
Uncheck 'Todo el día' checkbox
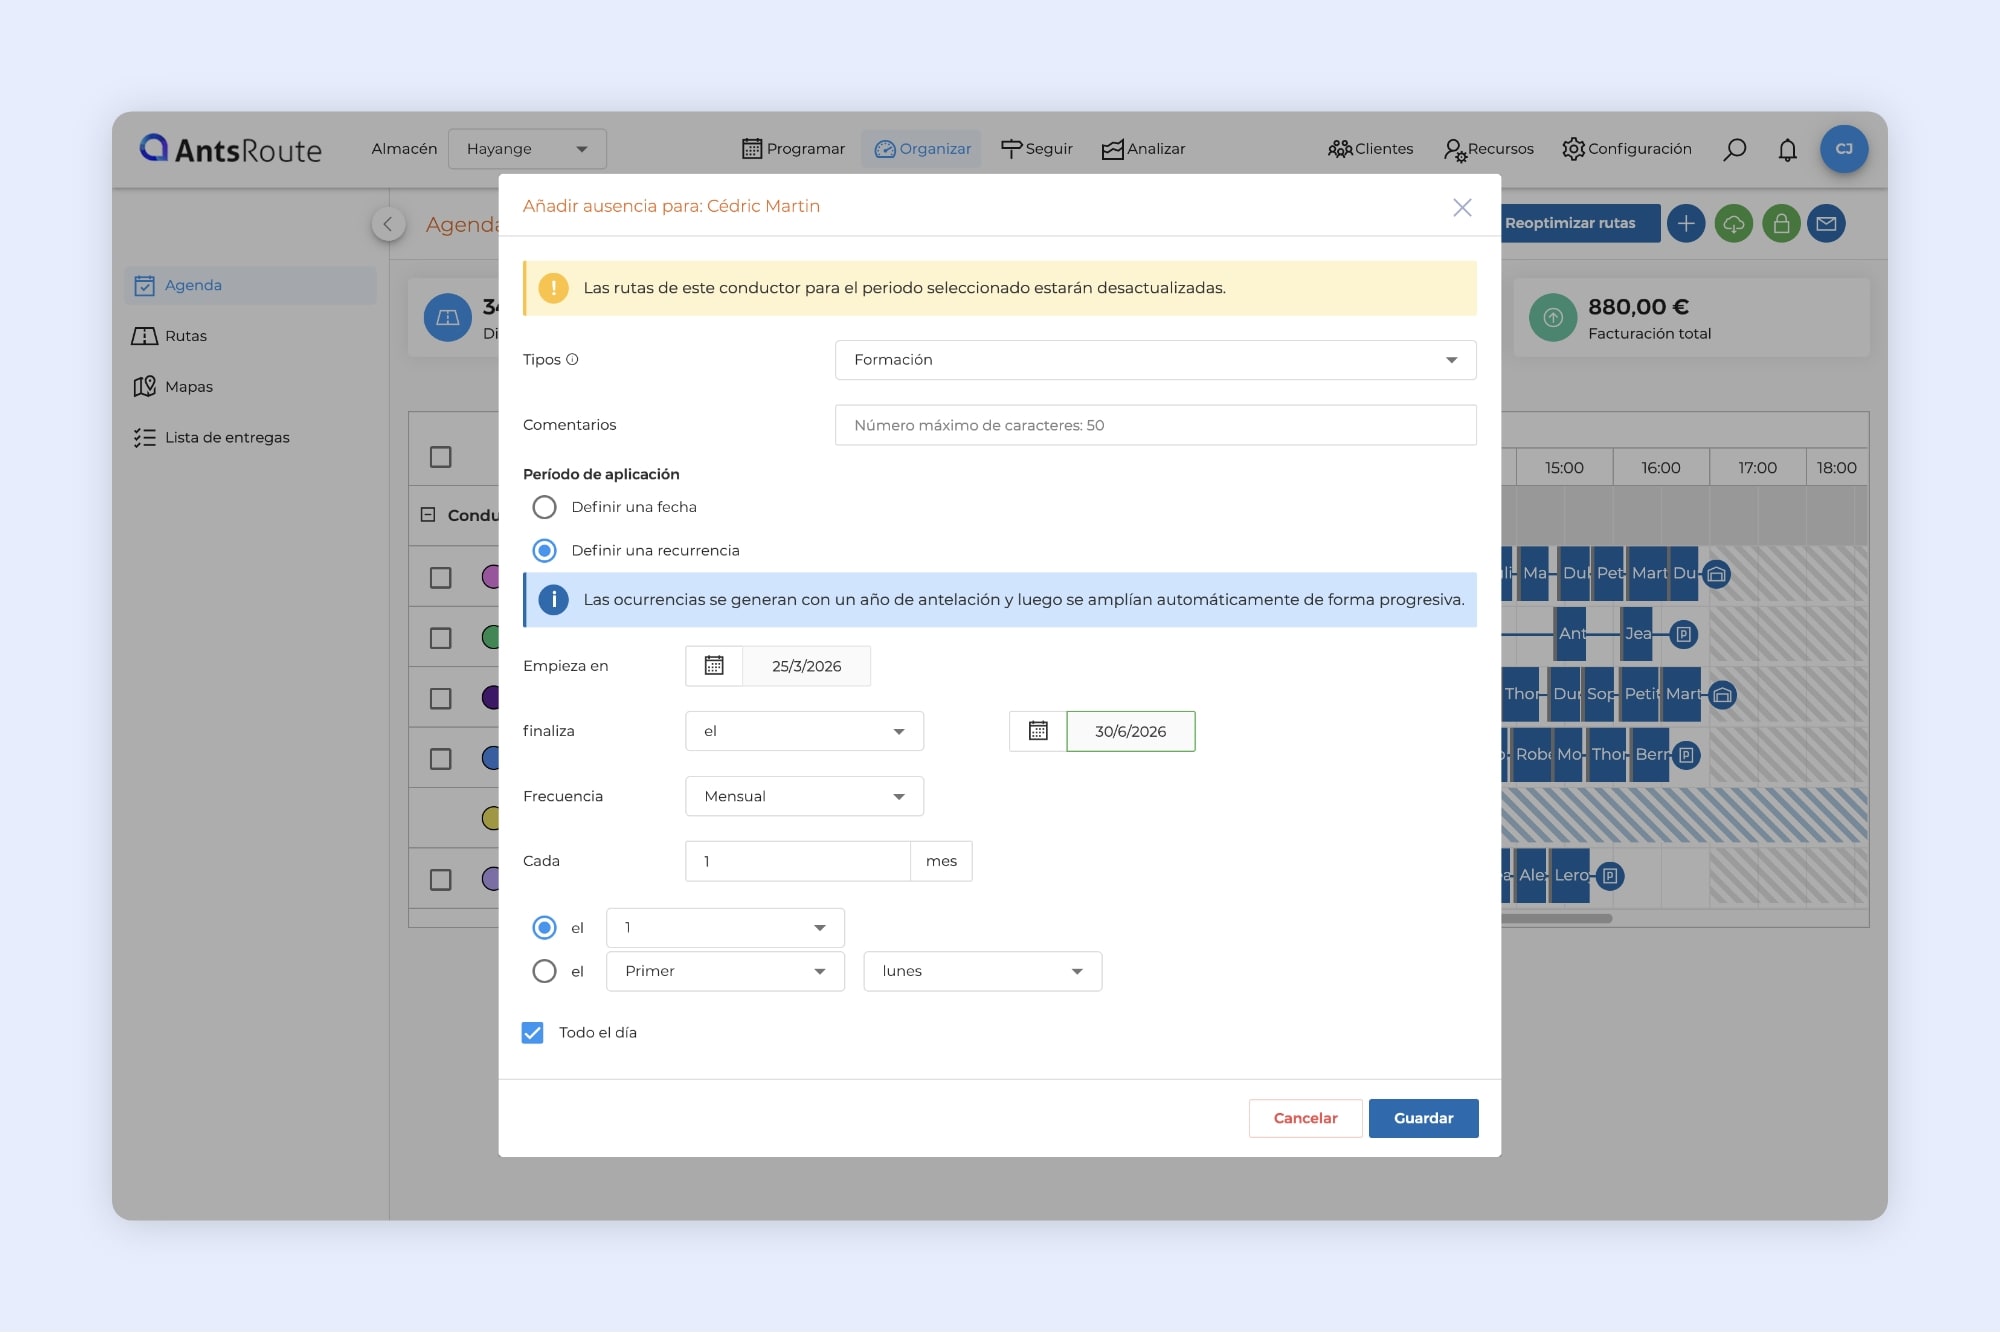click(x=533, y=1033)
